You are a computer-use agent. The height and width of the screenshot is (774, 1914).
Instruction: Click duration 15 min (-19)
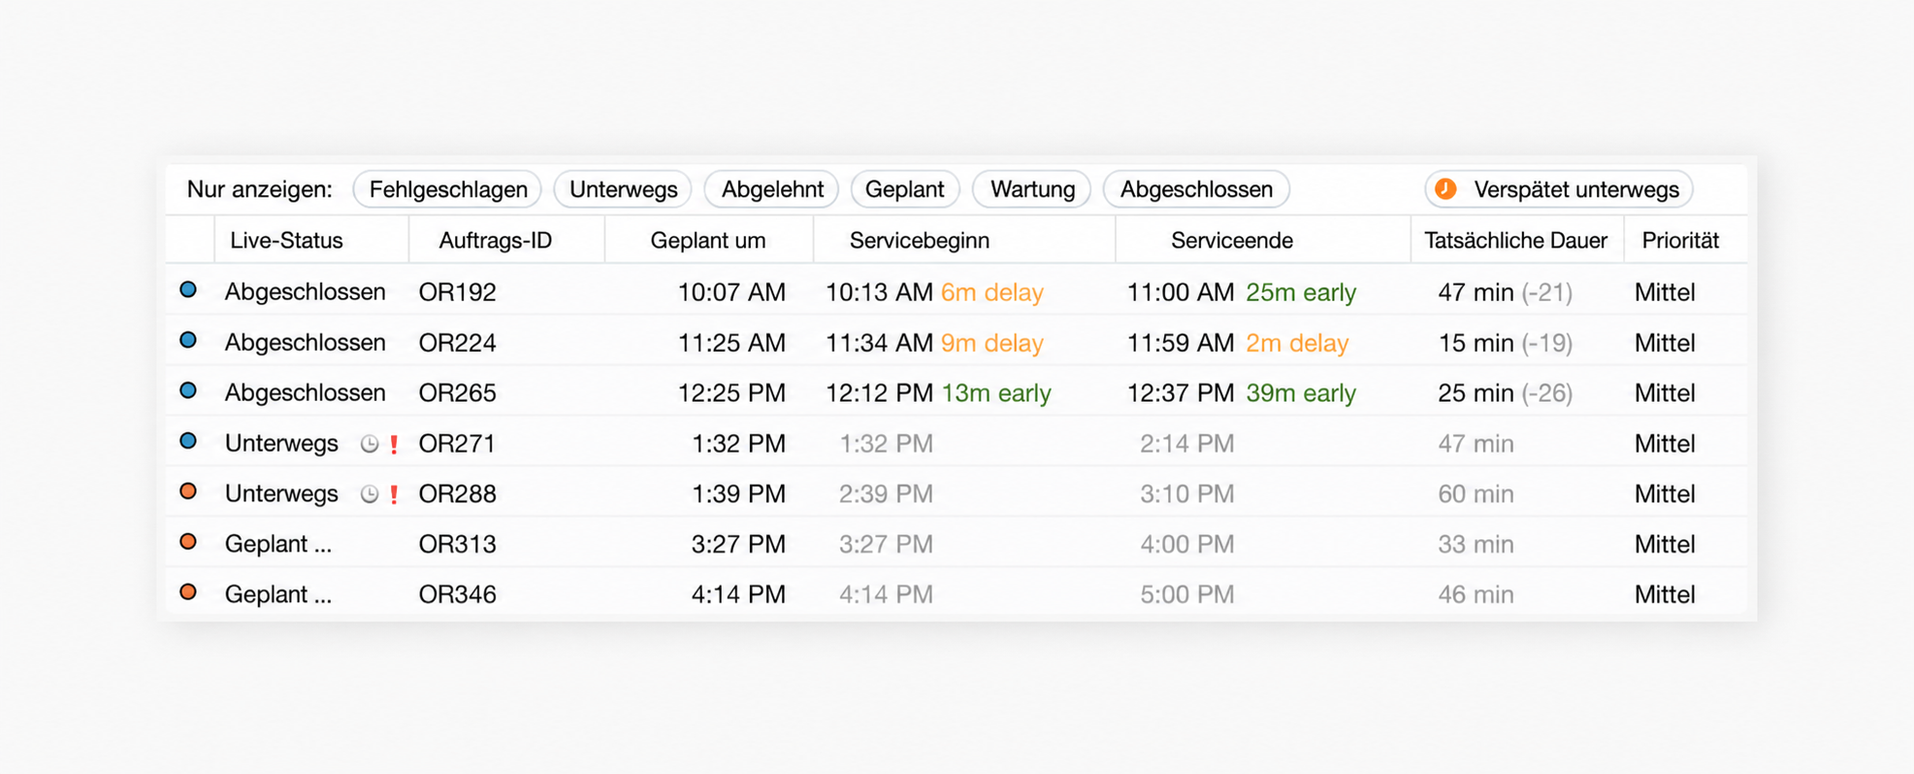point(1505,343)
